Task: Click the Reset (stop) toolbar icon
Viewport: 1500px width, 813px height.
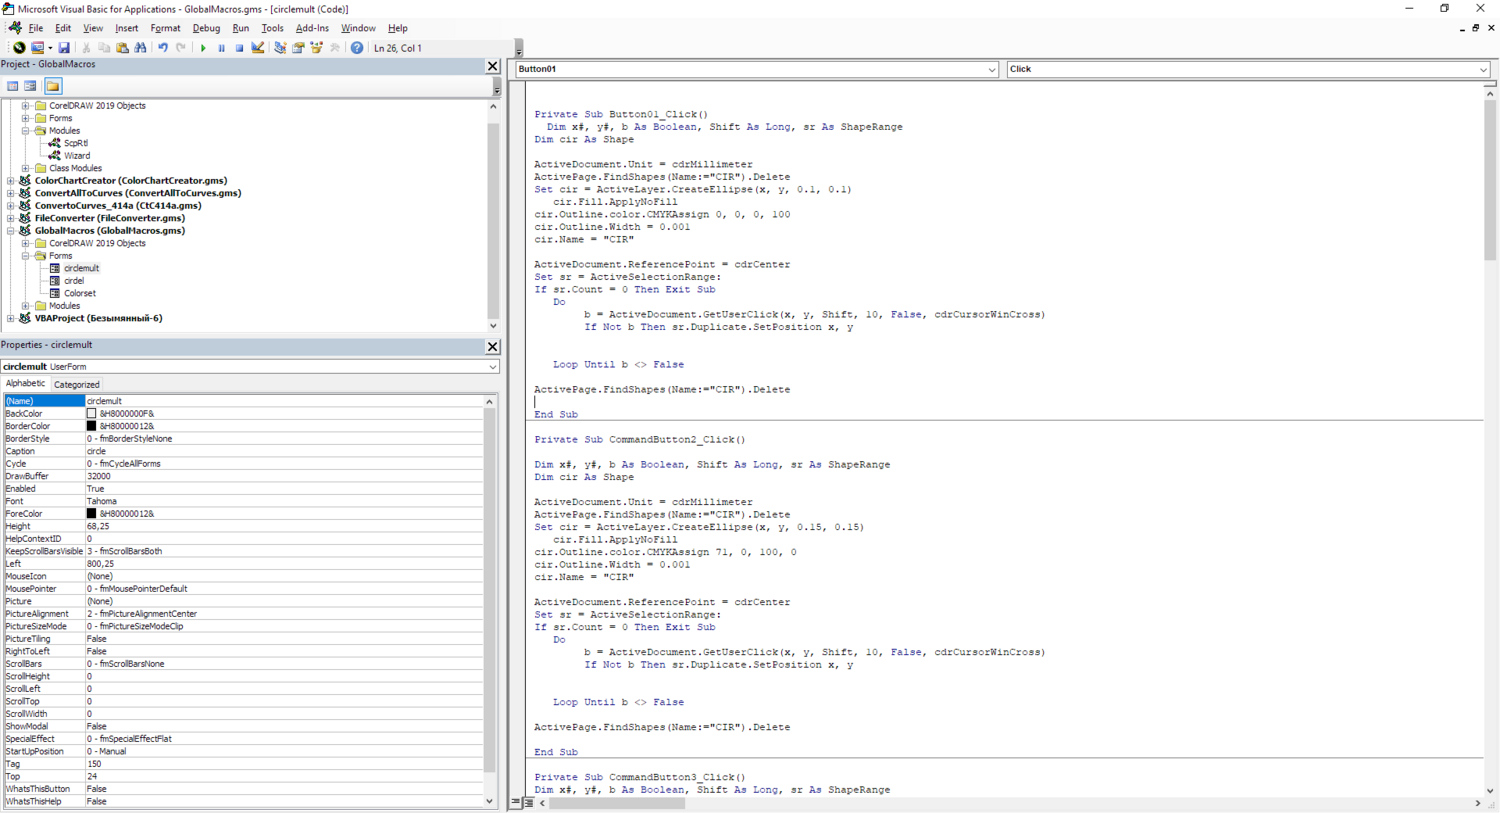Action: coord(239,48)
